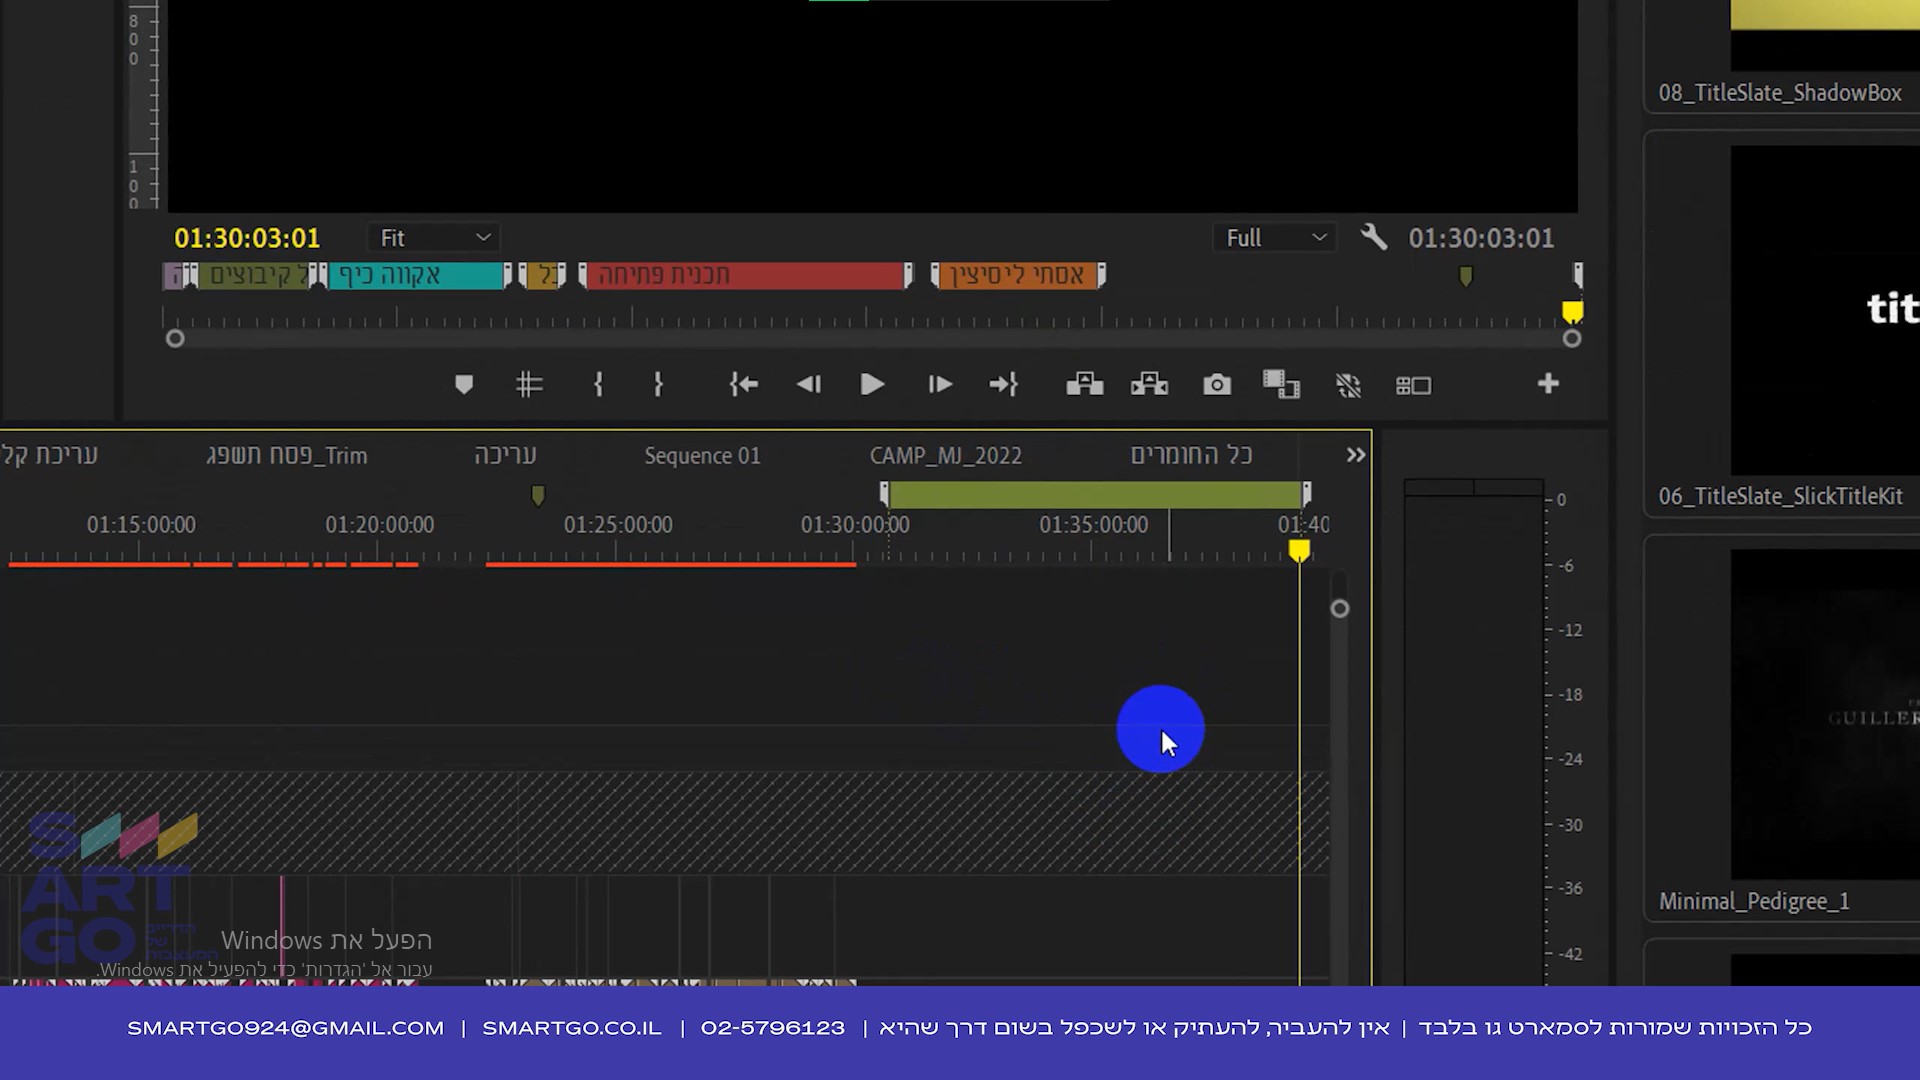Screen dimensions: 1920x1080
Task: Open monitor settings wrench icon
Action: (1374, 238)
